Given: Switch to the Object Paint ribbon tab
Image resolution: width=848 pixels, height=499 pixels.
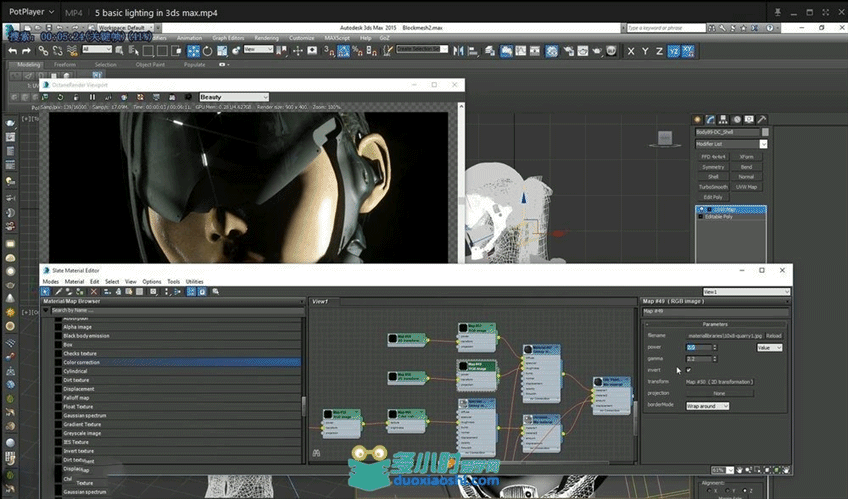Looking at the screenshot, I should (x=150, y=64).
